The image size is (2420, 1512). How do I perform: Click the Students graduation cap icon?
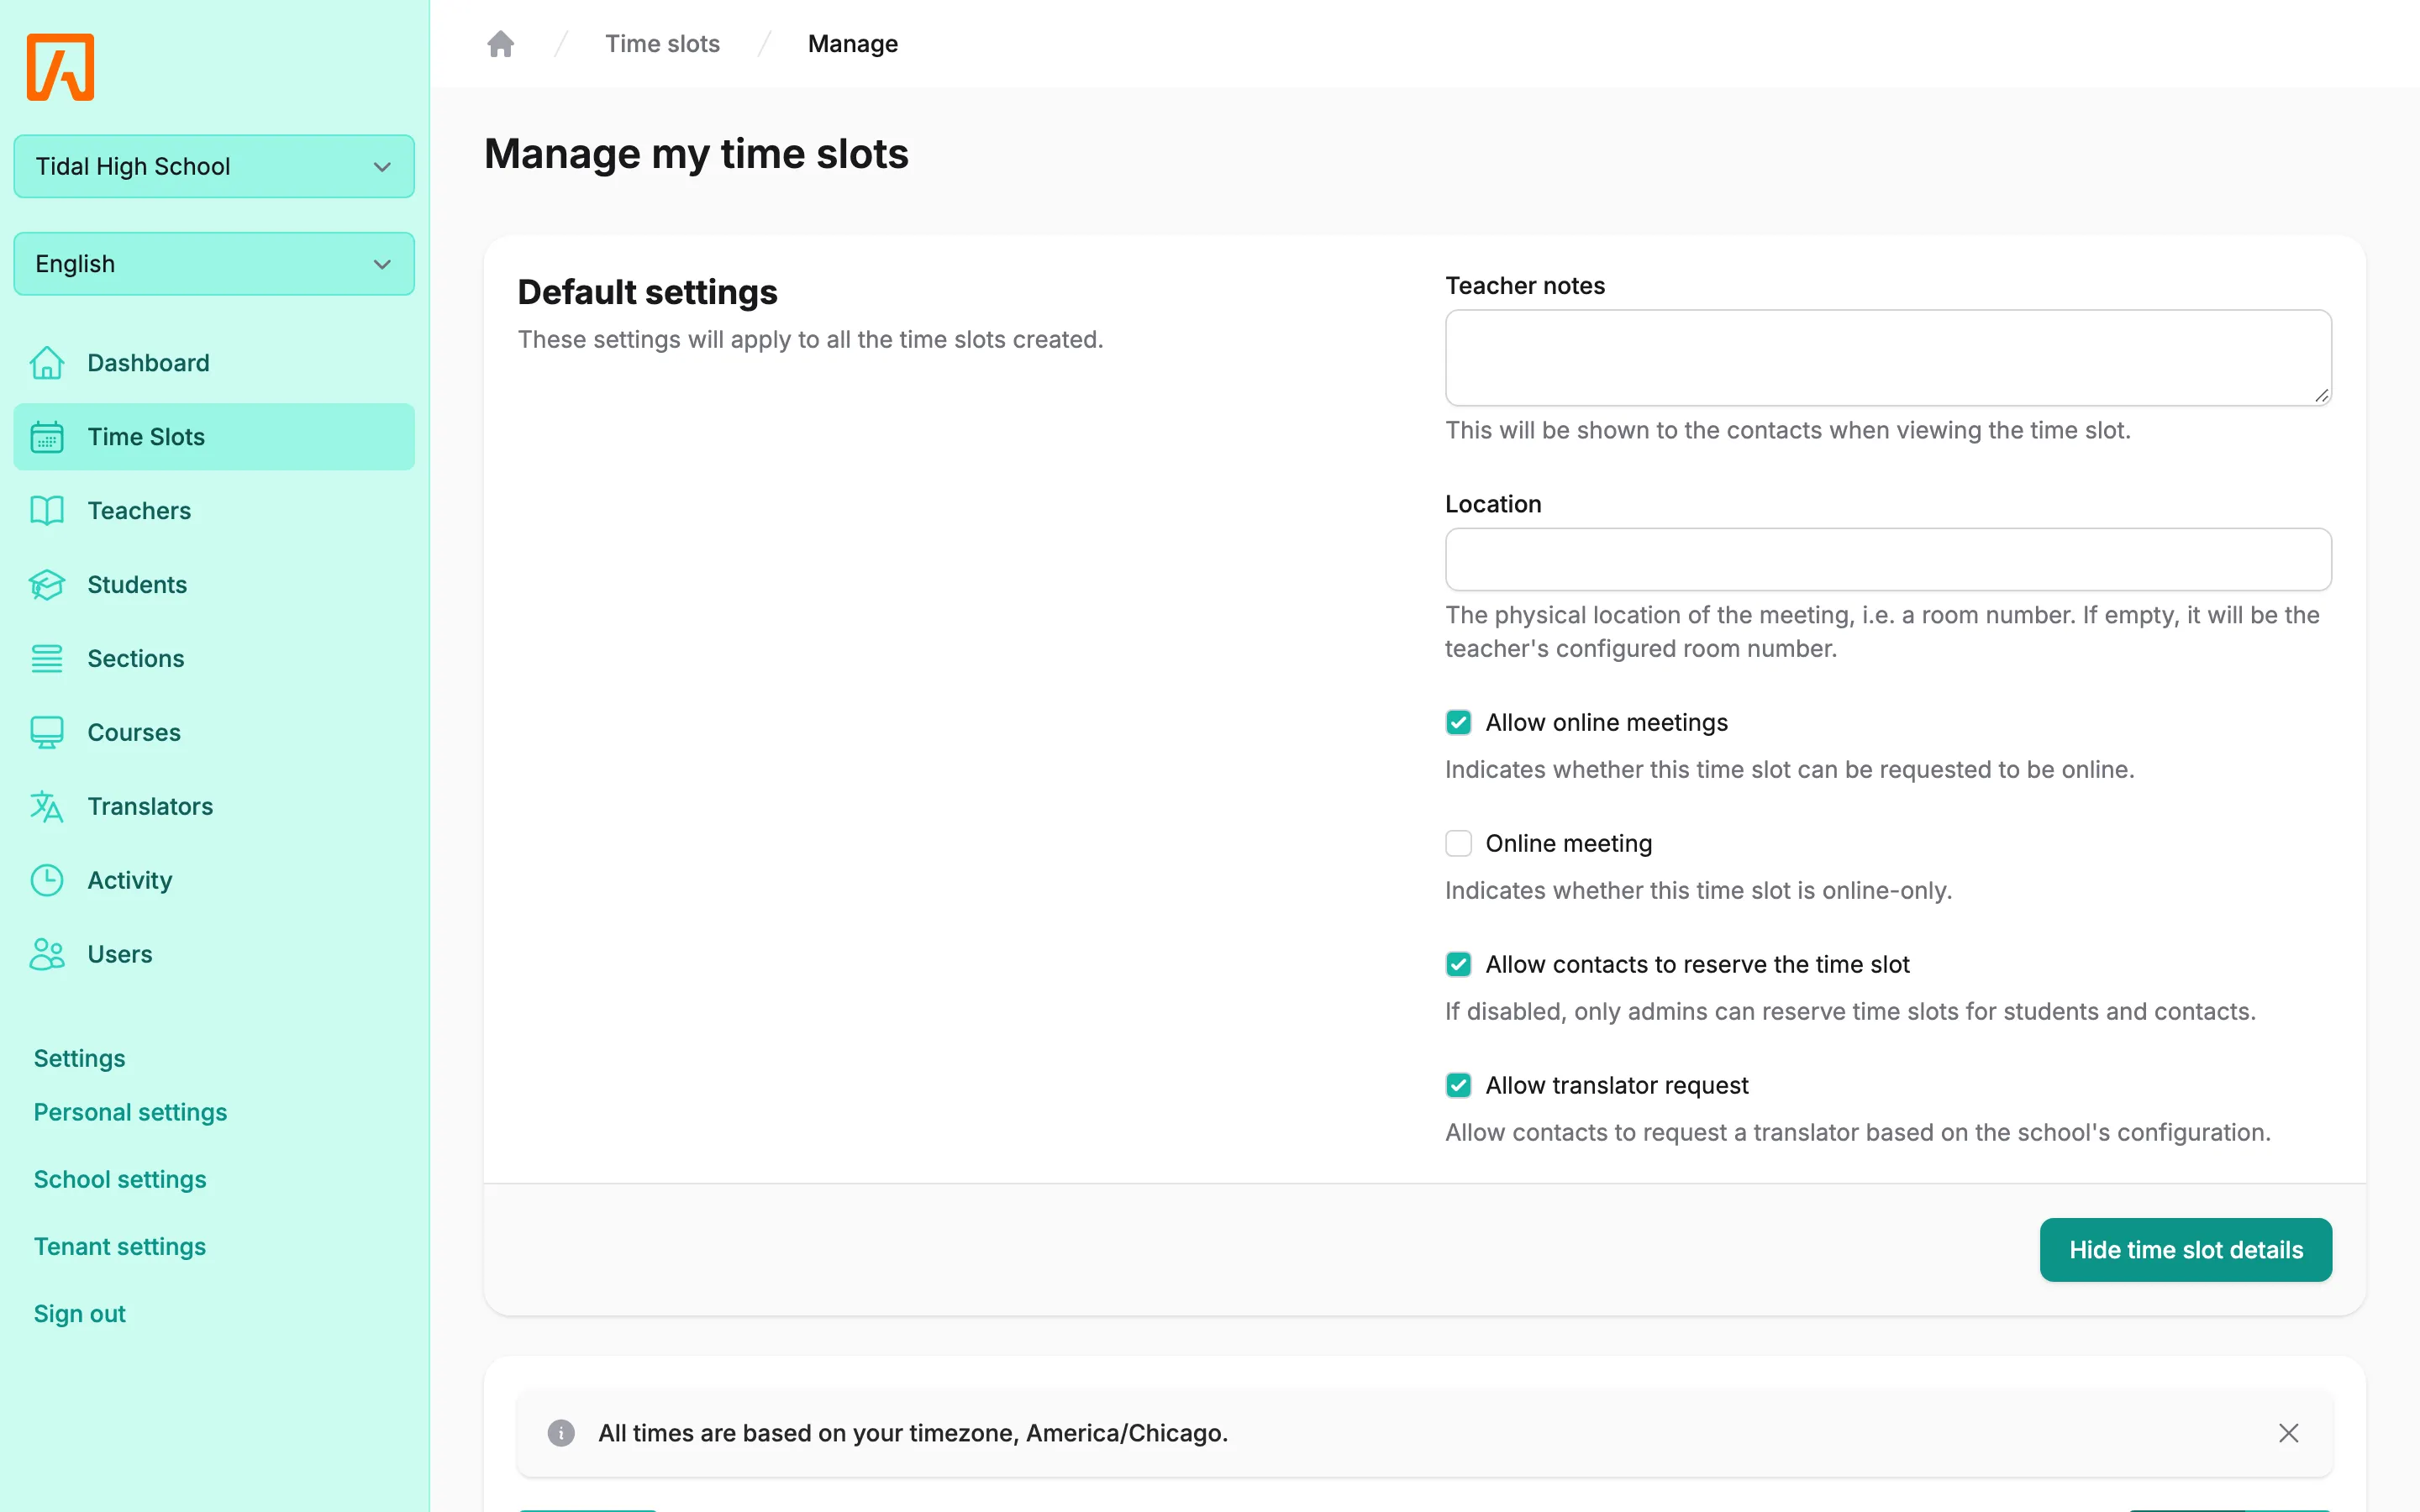(x=47, y=585)
